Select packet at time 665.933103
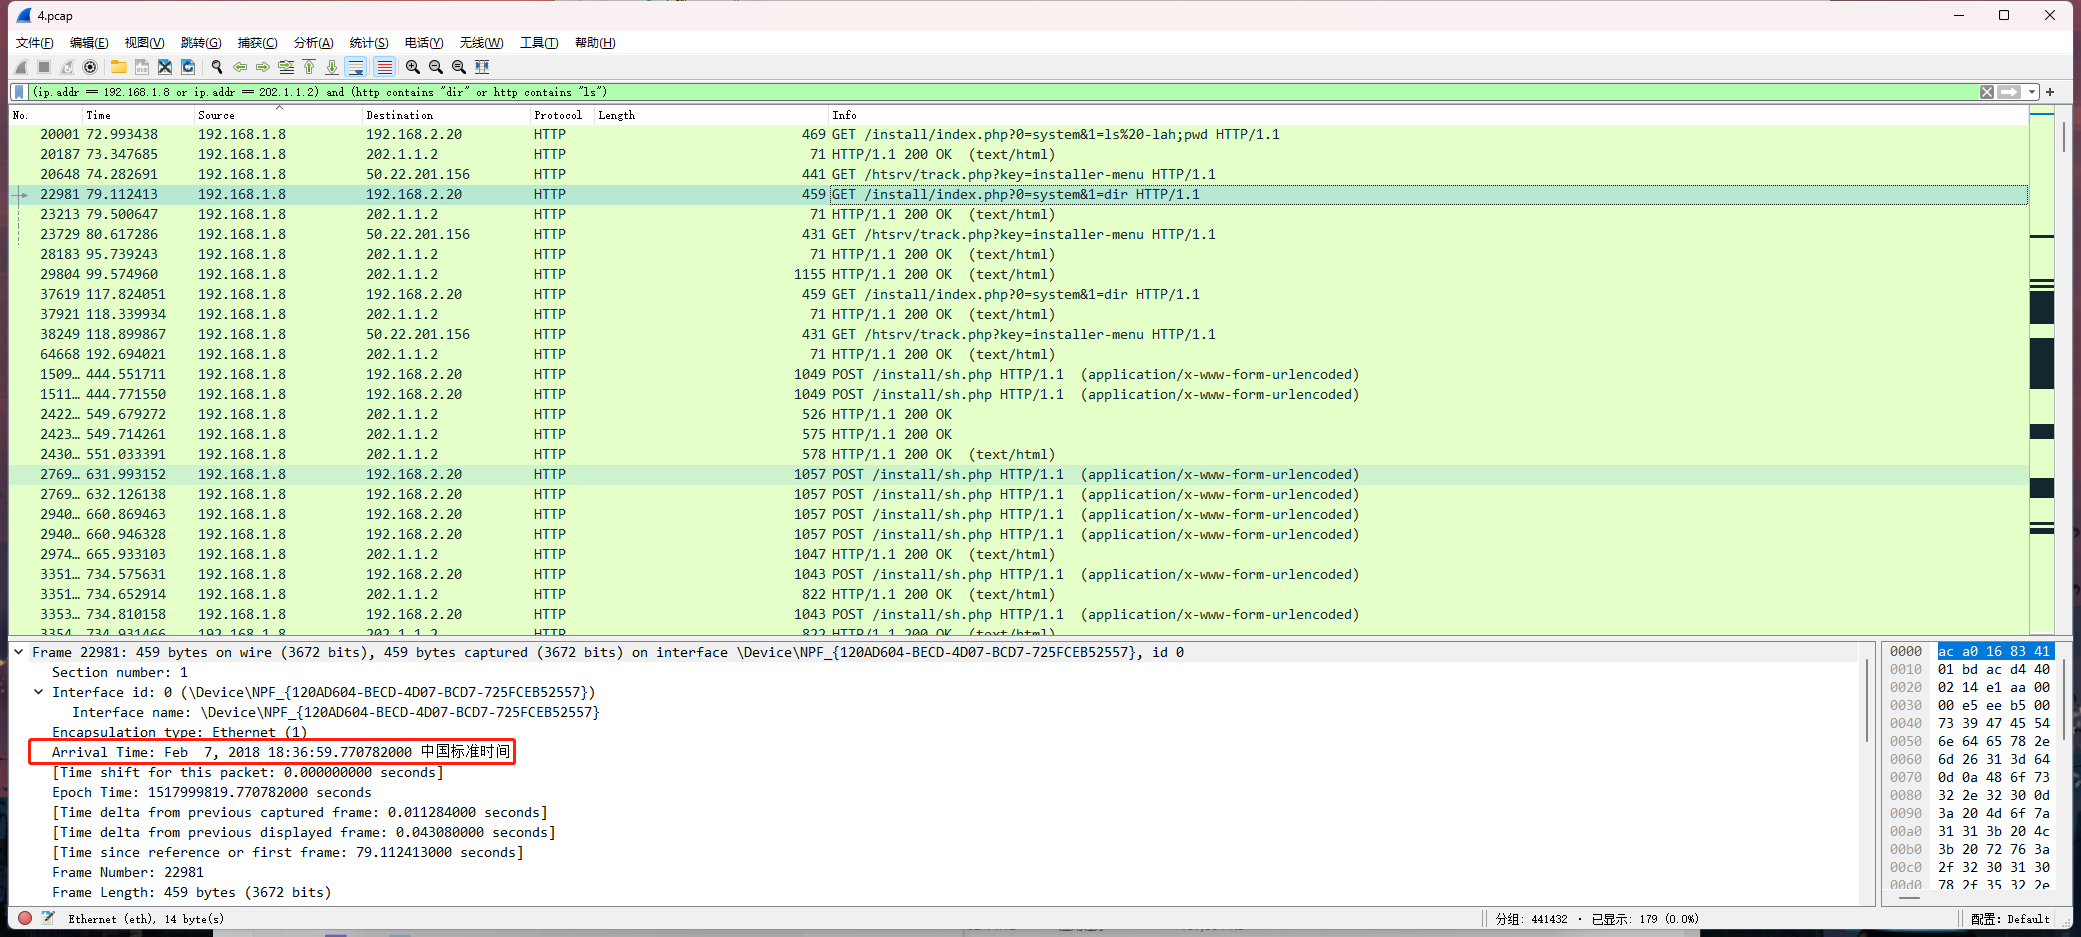 1019,554
